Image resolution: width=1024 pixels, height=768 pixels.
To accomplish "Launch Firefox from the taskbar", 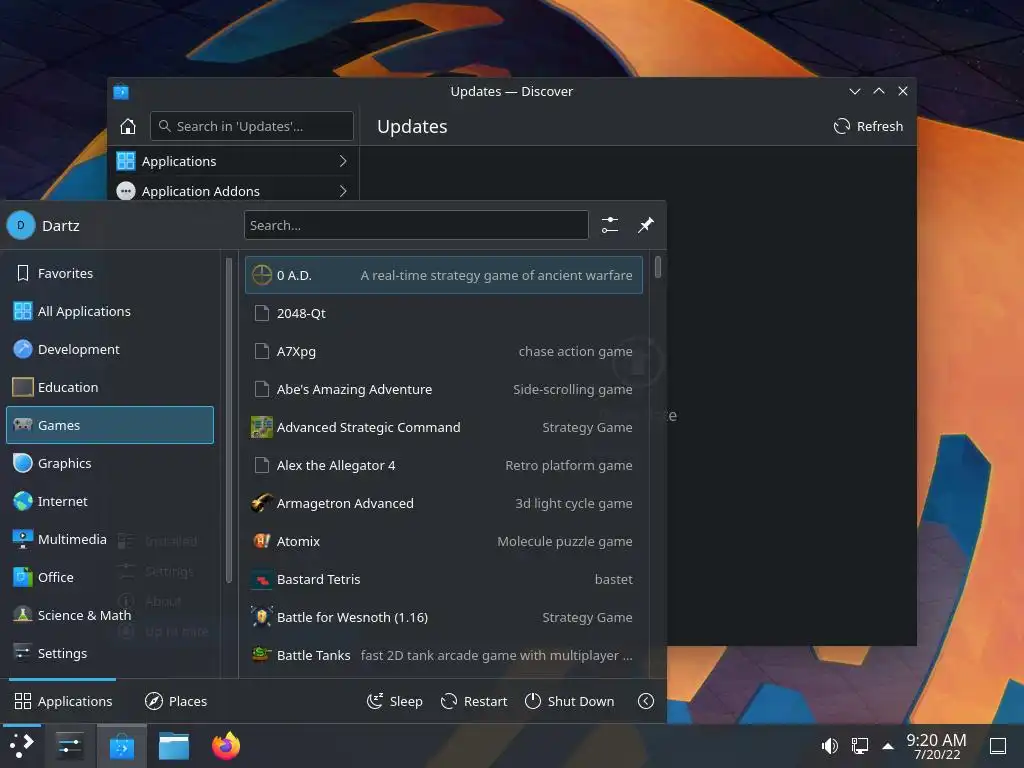I will point(226,746).
